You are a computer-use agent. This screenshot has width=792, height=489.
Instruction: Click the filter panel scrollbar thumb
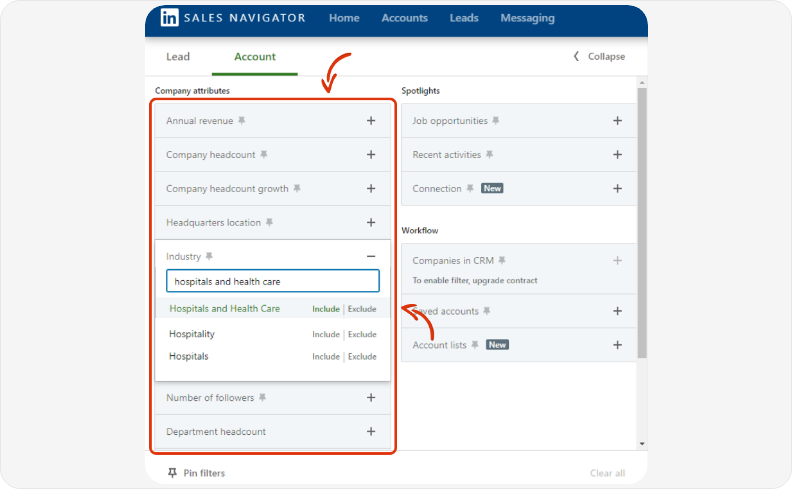pyautogui.click(x=642, y=223)
